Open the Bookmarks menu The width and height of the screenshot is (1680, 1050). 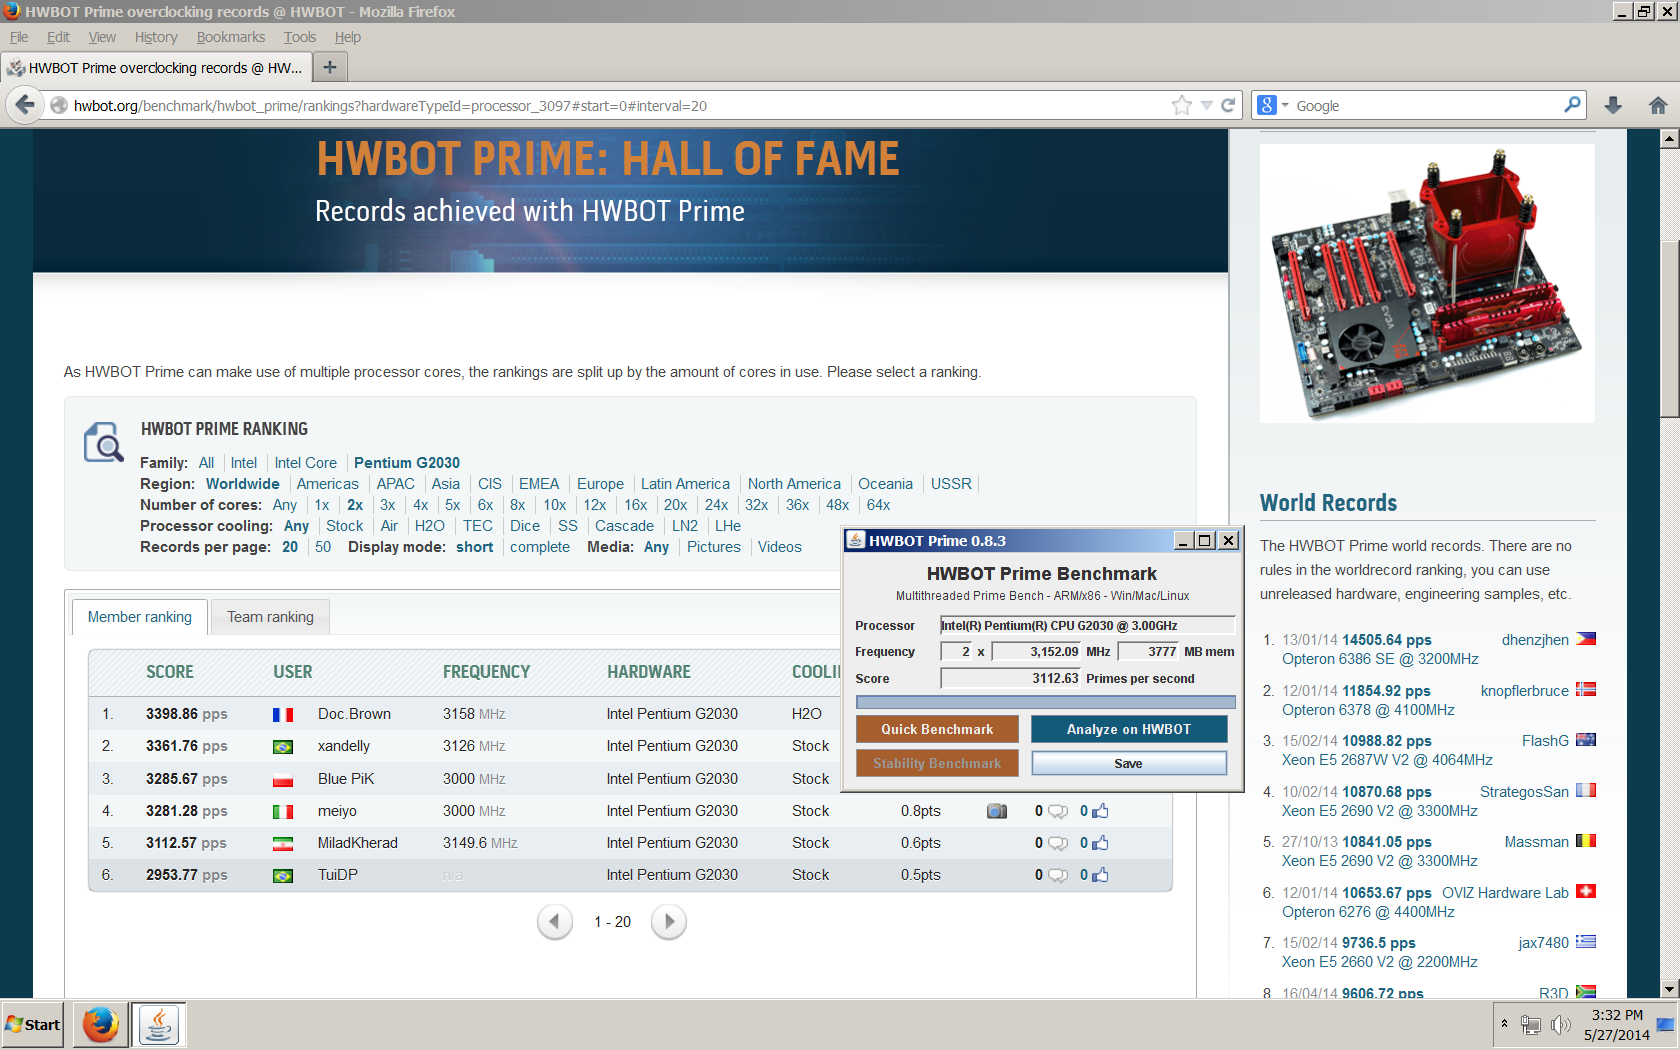tap(231, 37)
